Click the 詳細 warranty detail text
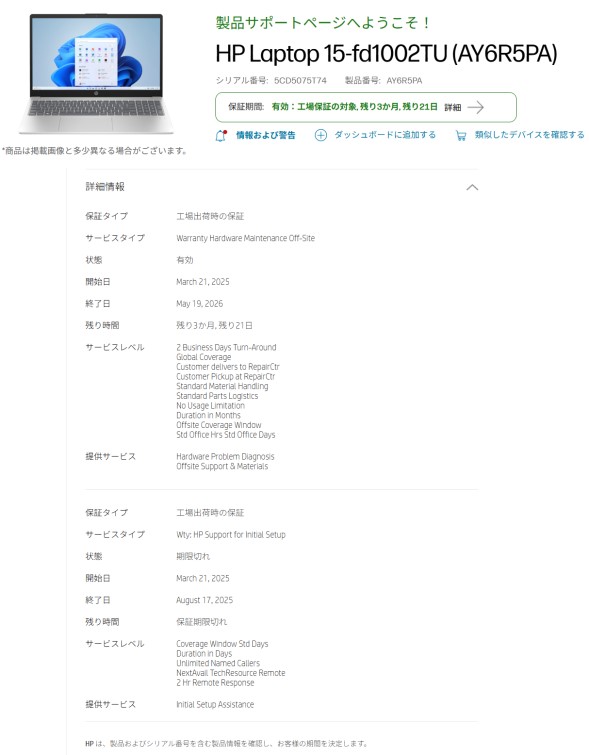The width and height of the screenshot is (589, 755). click(x=453, y=107)
